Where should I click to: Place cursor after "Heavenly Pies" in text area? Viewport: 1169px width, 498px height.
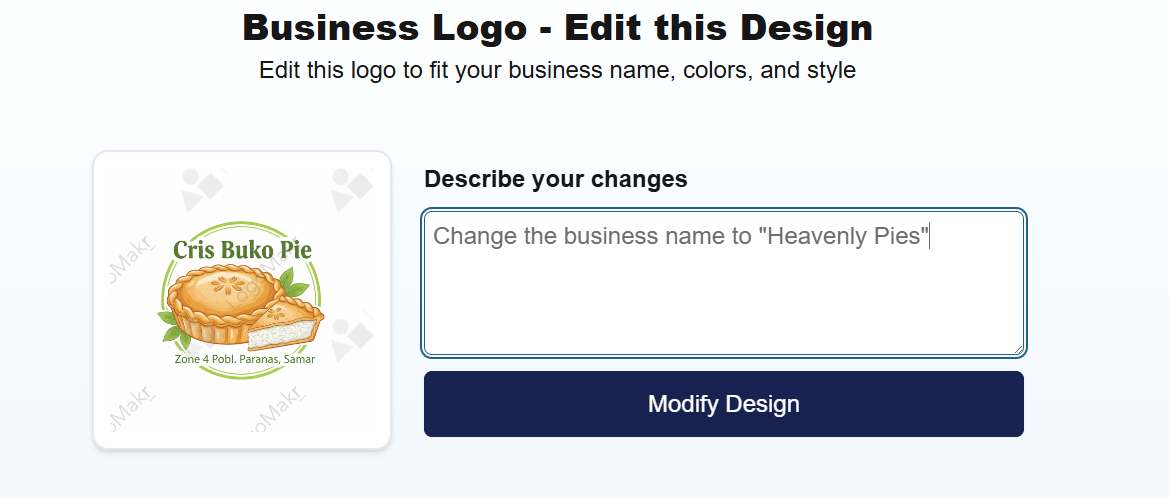tap(930, 237)
